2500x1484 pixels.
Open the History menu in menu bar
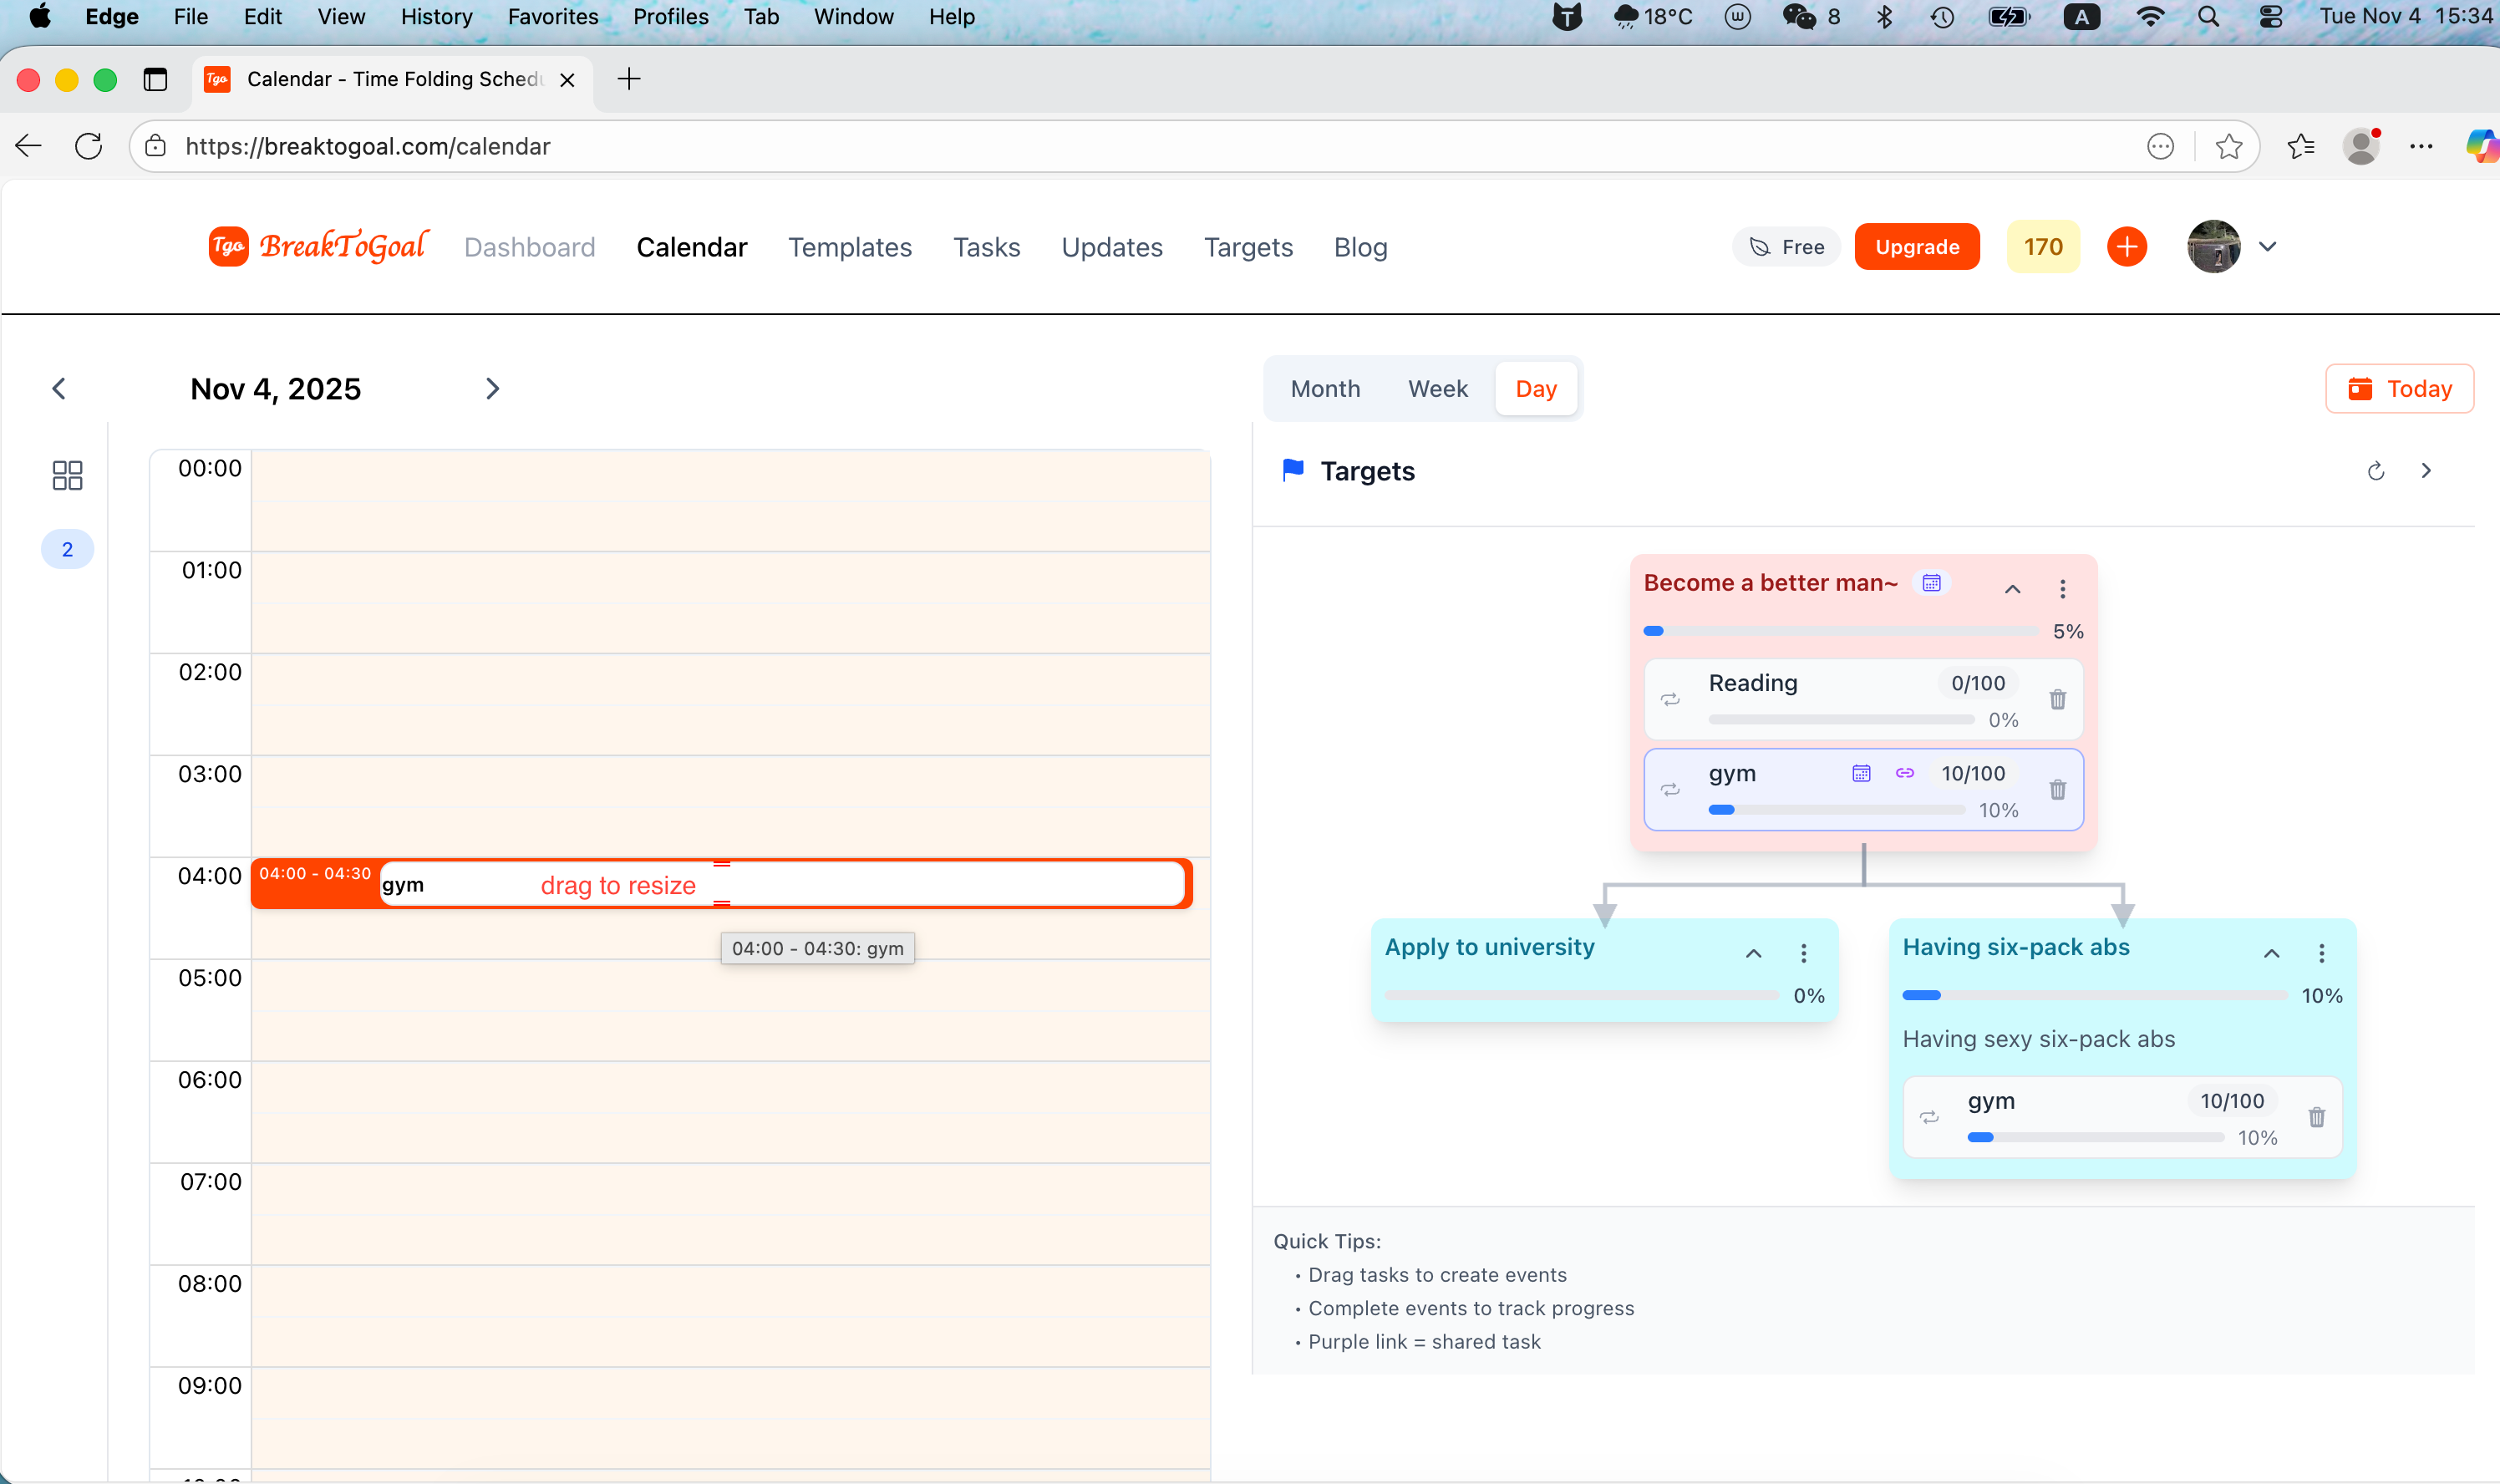click(x=436, y=16)
